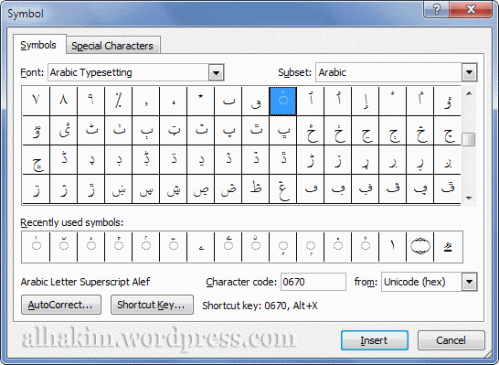
Task: Select the Arabic-Indic digit seven symbol ٧
Action: [x=36, y=101]
